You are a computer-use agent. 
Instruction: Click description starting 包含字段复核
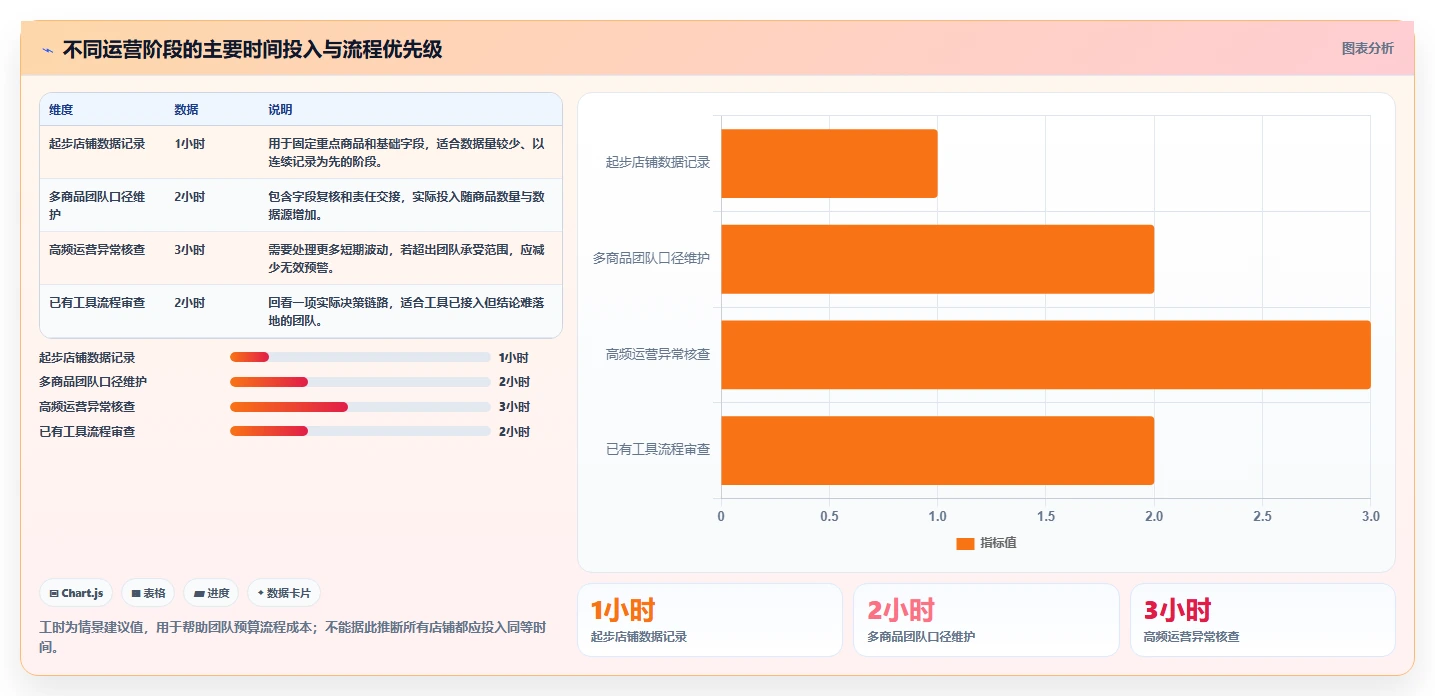click(407, 206)
